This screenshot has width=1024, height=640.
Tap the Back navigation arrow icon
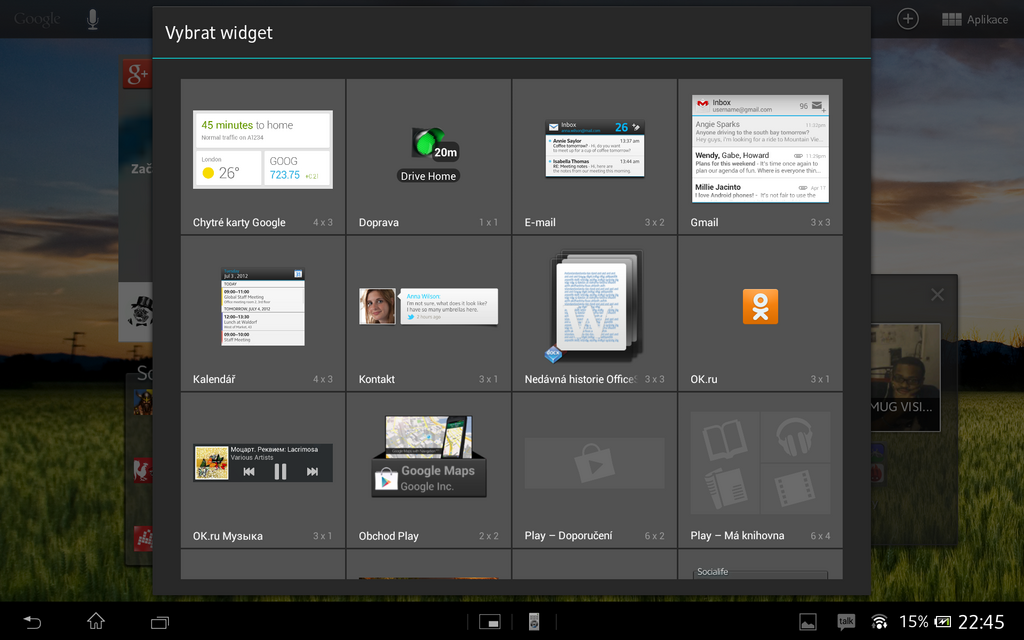[31, 621]
